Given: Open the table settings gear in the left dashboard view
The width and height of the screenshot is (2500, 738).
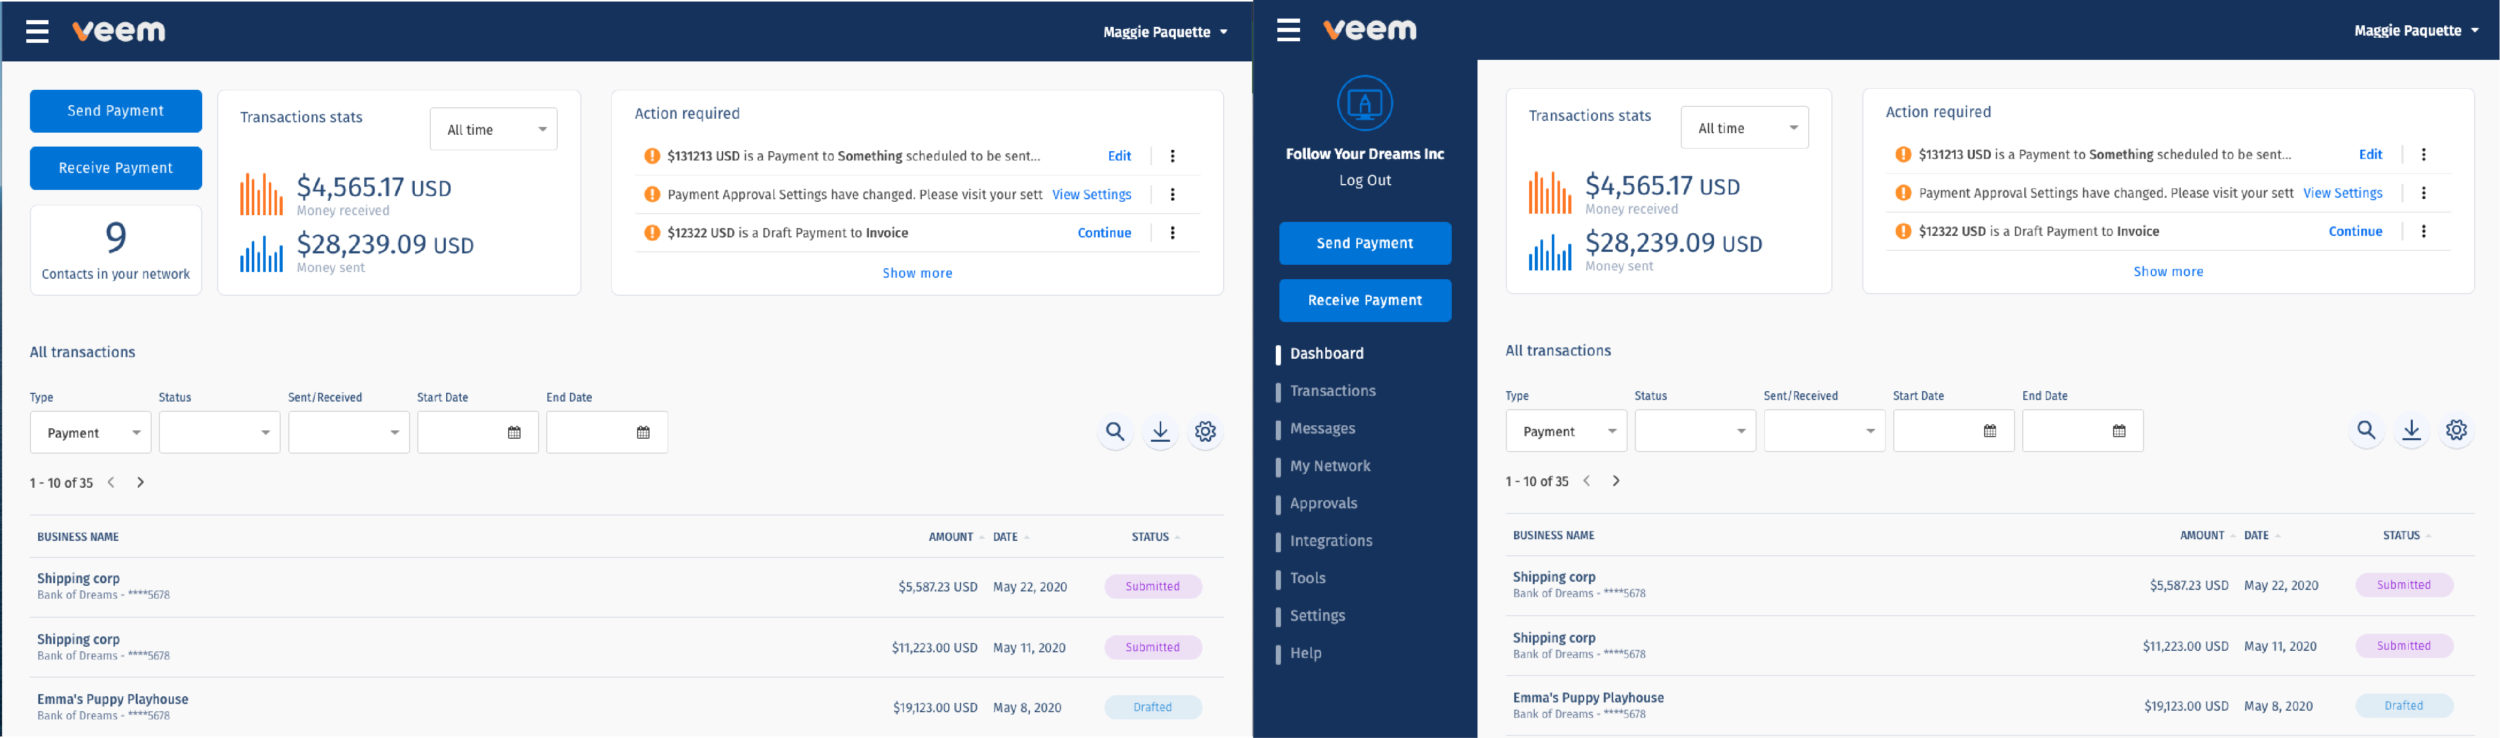Looking at the screenshot, I should [x=1206, y=432].
